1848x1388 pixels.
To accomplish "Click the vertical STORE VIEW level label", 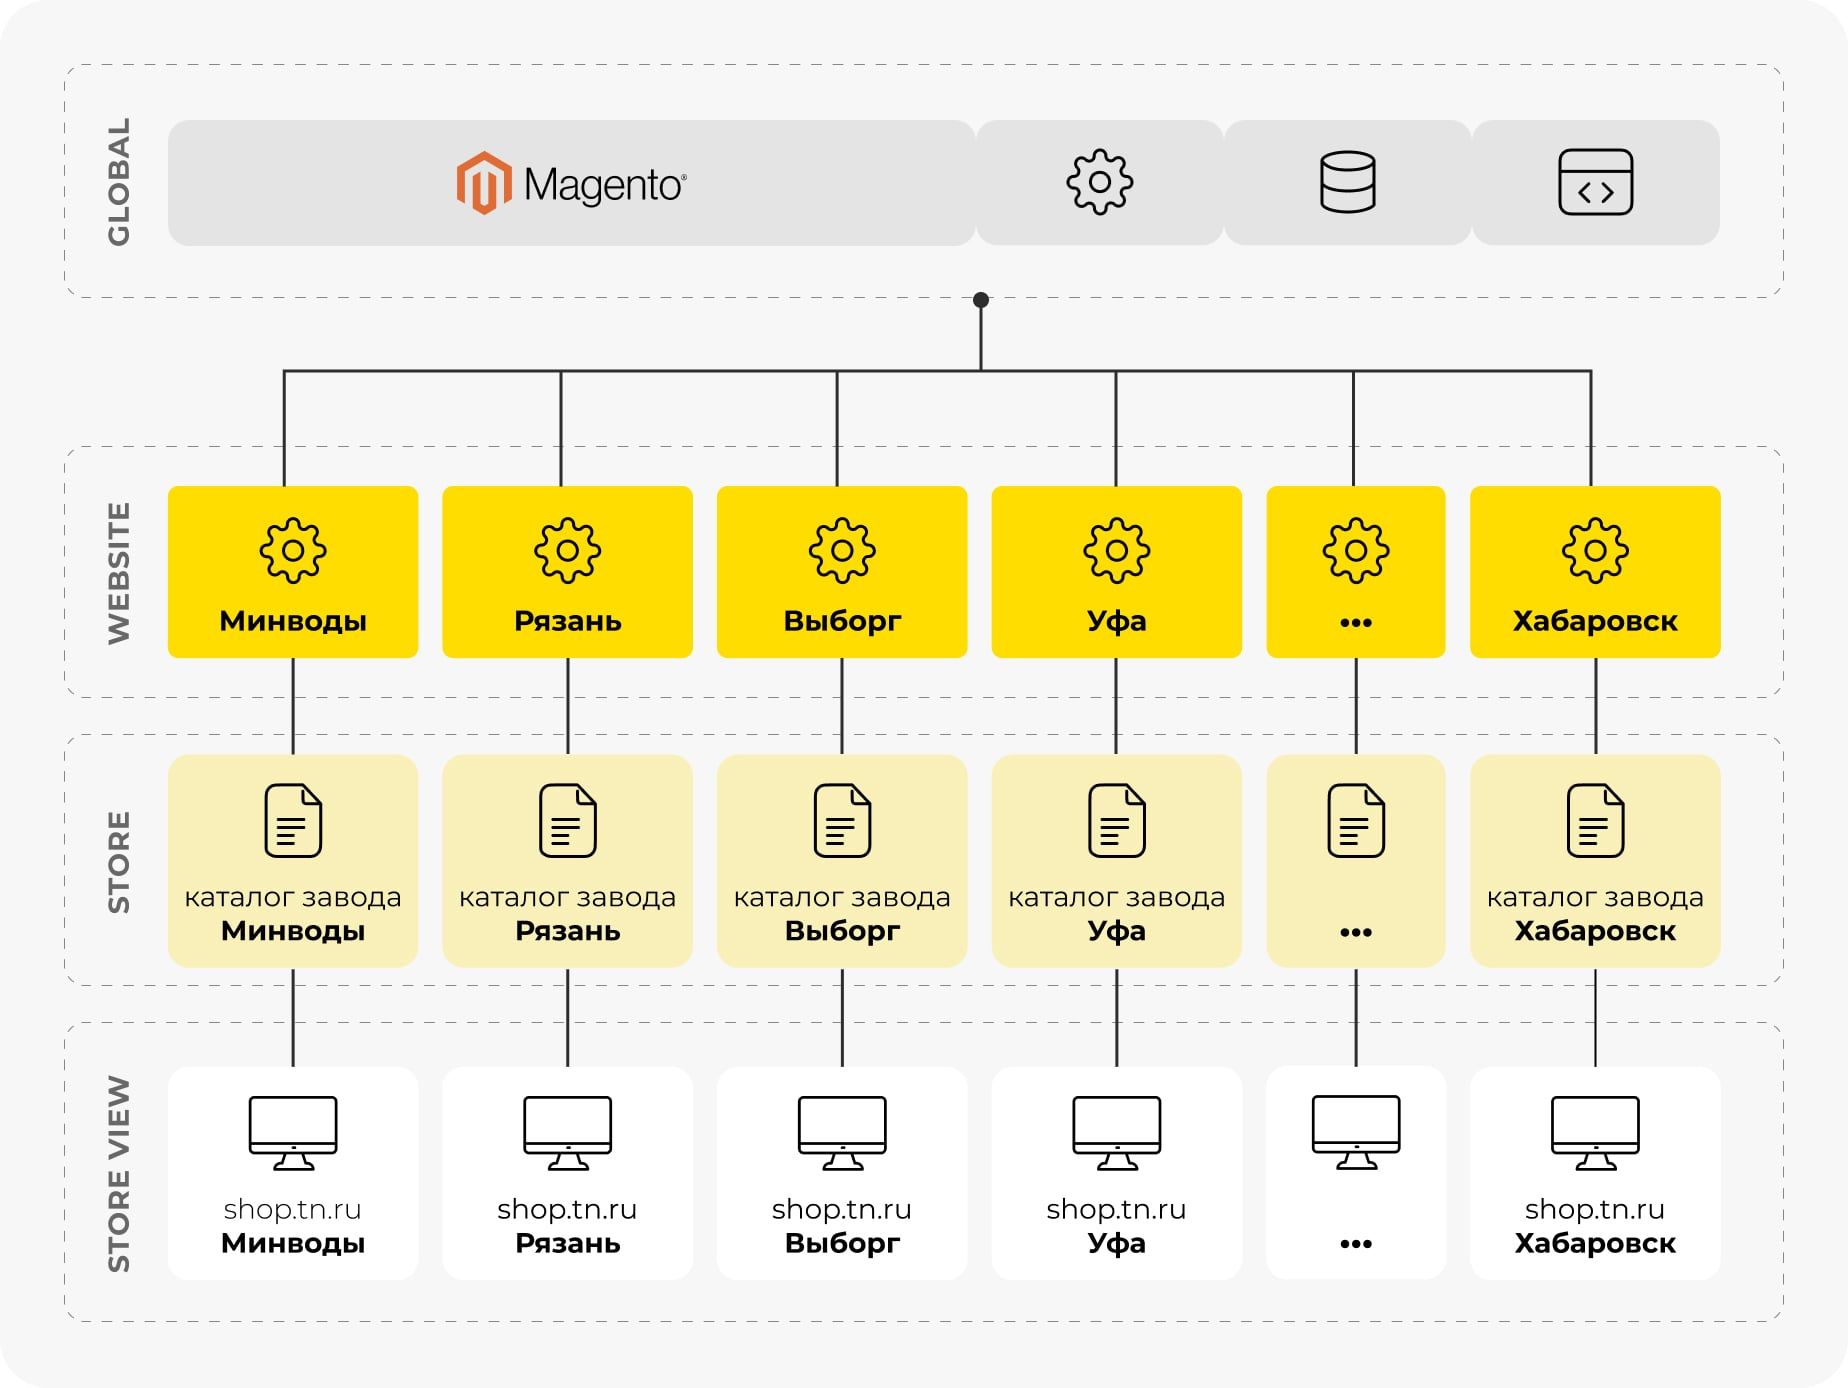I will click(119, 1173).
